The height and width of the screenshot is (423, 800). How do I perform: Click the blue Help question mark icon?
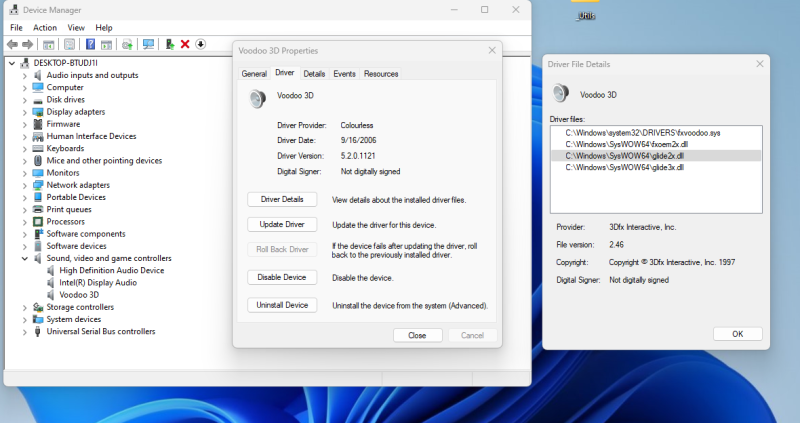tap(90, 44)
